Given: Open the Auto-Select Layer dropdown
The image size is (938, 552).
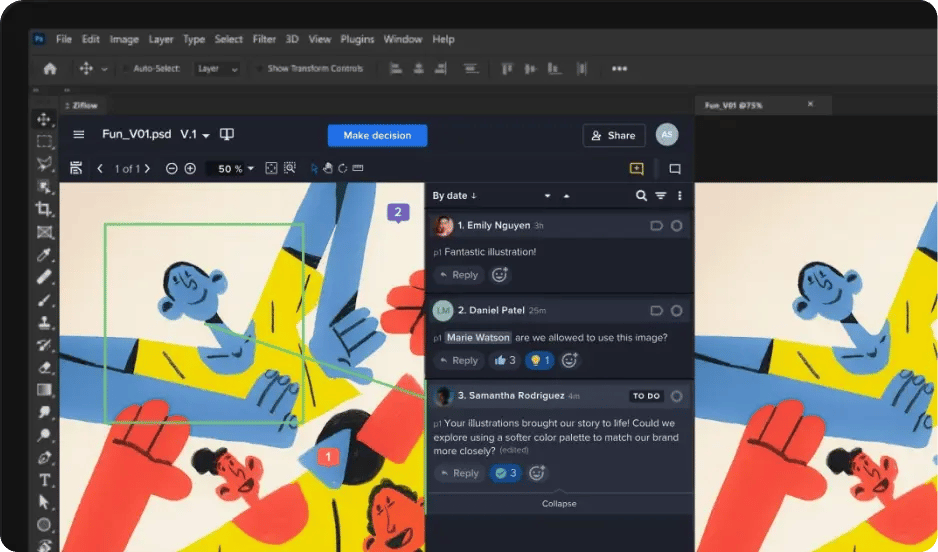Looking at the screenshot, I should click(217, 69).
